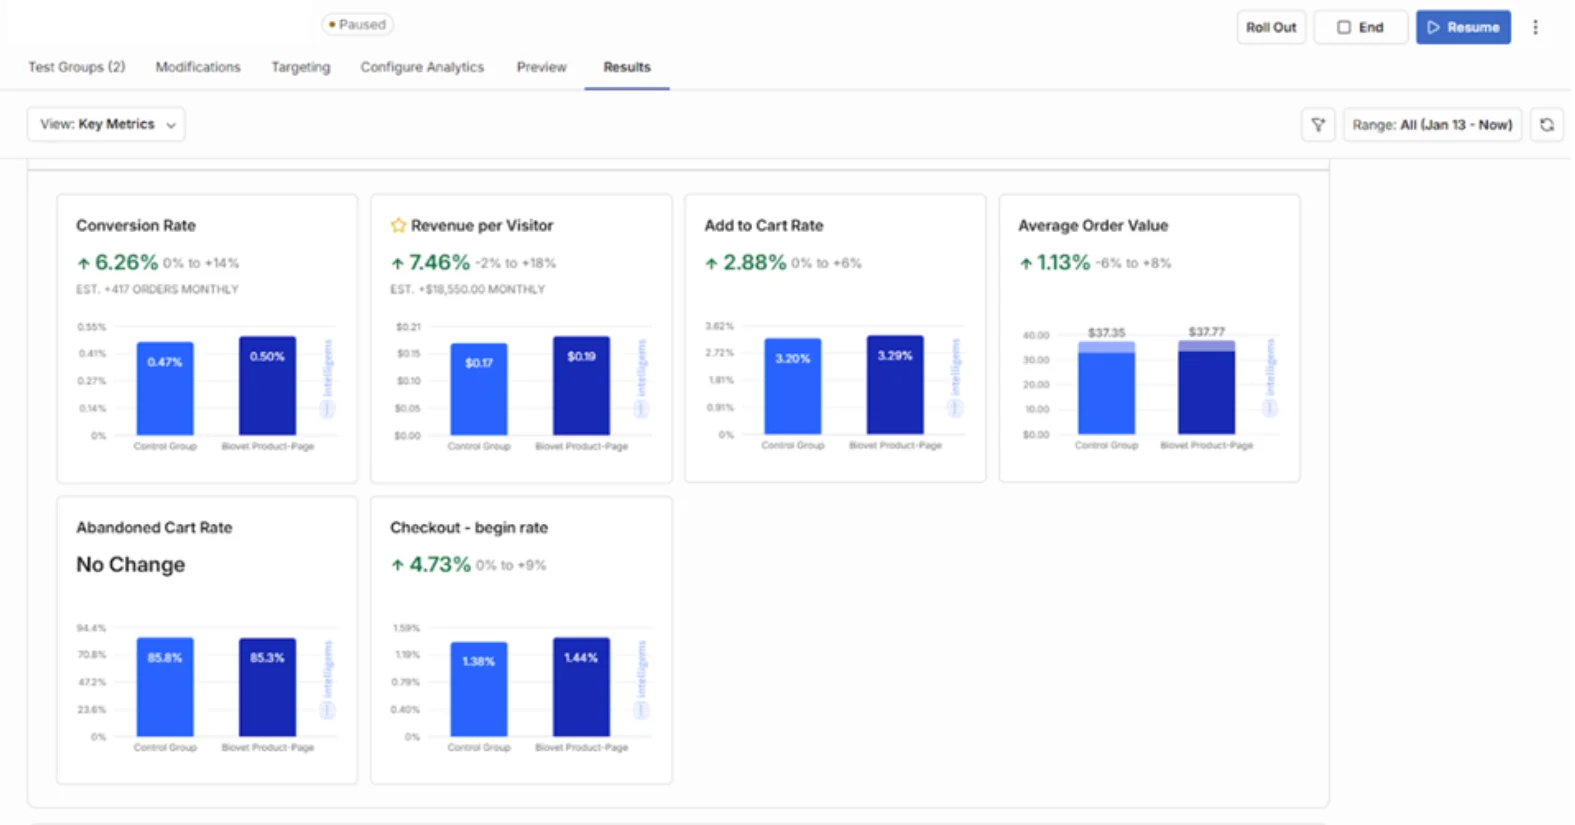Image resolution: width=1575 pixels, height=825 pixels.
Task: Open the Range: All (Jan 13 - Now) selector
Action: pyautogui.click(x=1432, y=125)
